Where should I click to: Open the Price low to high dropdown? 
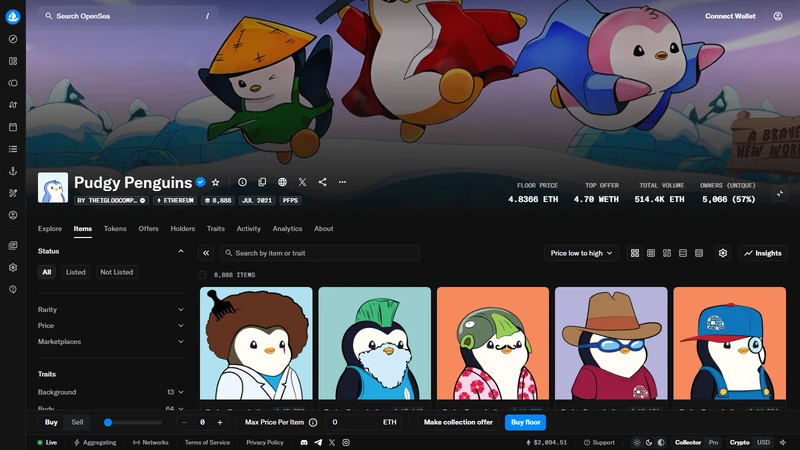coord(581,253)
